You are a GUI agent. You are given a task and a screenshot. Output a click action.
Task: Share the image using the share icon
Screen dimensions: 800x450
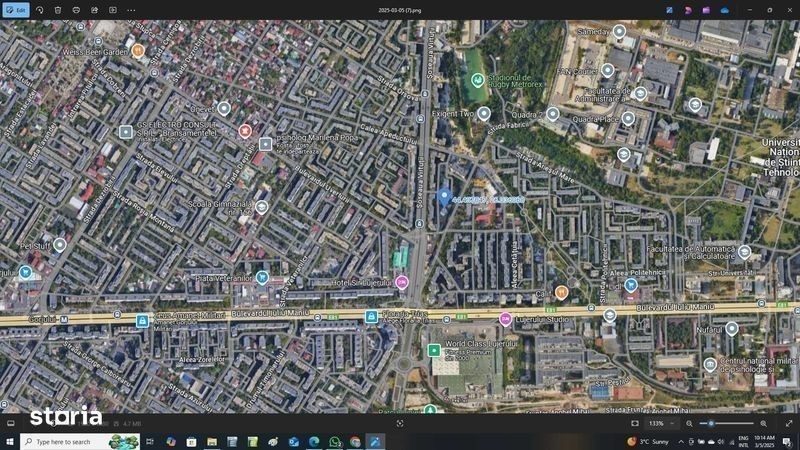pyautogui.click(x=94, y=10)
